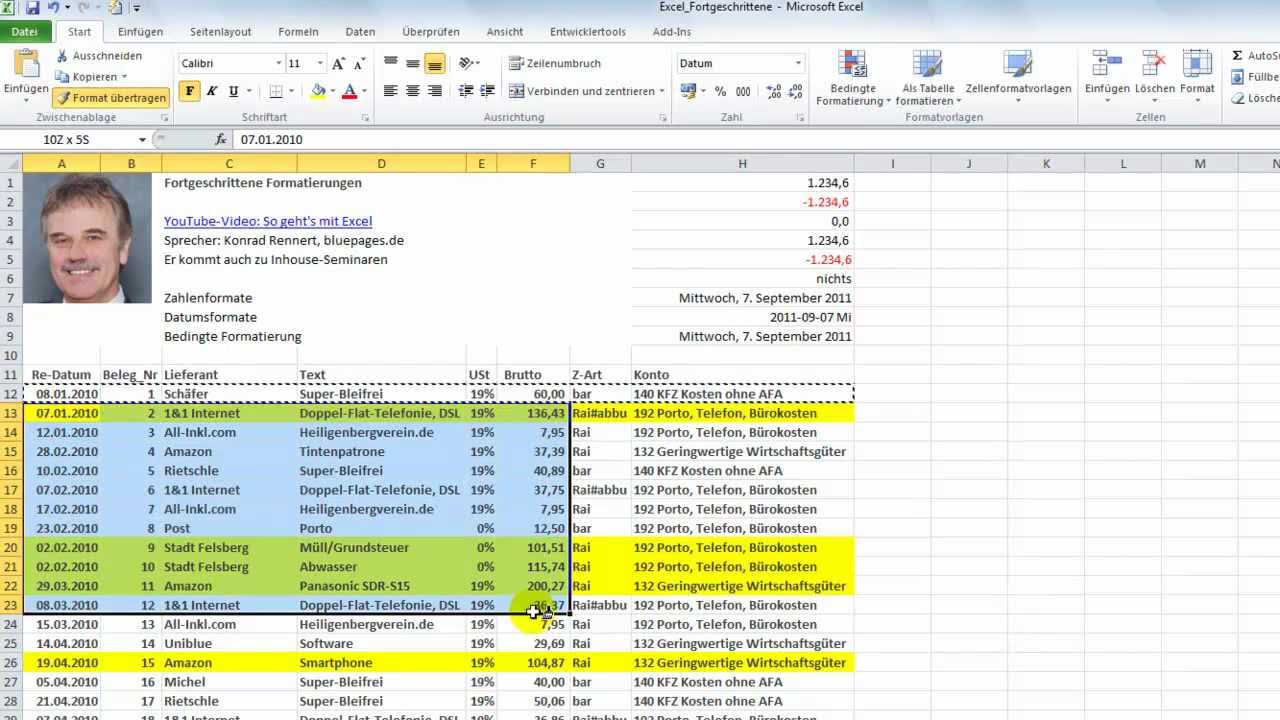
Task: Click cell borders icon
Action: coord(277,91)
